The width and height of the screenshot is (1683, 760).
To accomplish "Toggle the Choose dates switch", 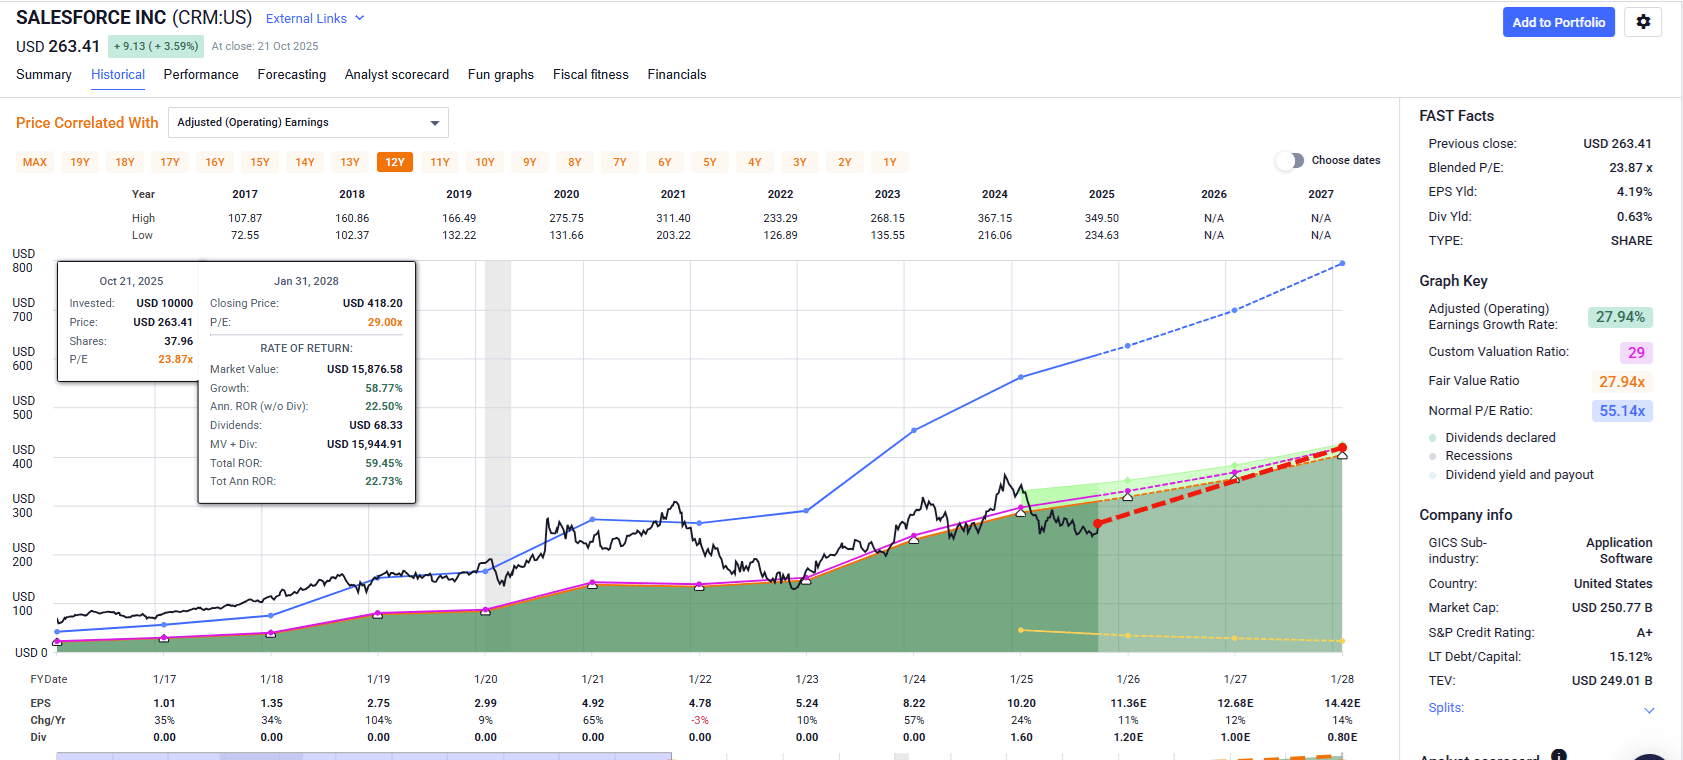I will 1290,161.
